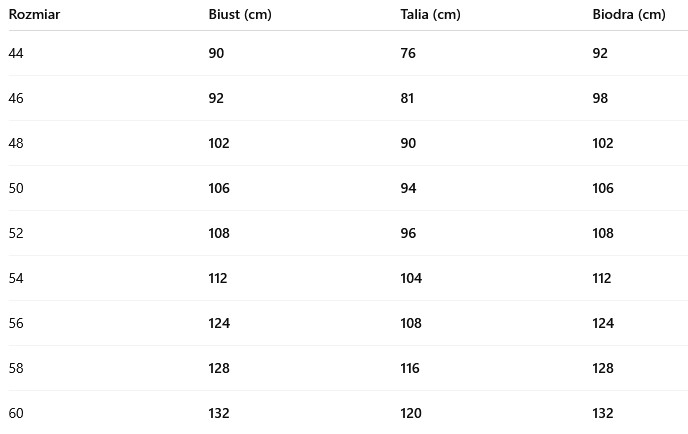The width and height of the screenshot is (688, 434).
Task: Click size 52 row label
Action: click(16, 233)
